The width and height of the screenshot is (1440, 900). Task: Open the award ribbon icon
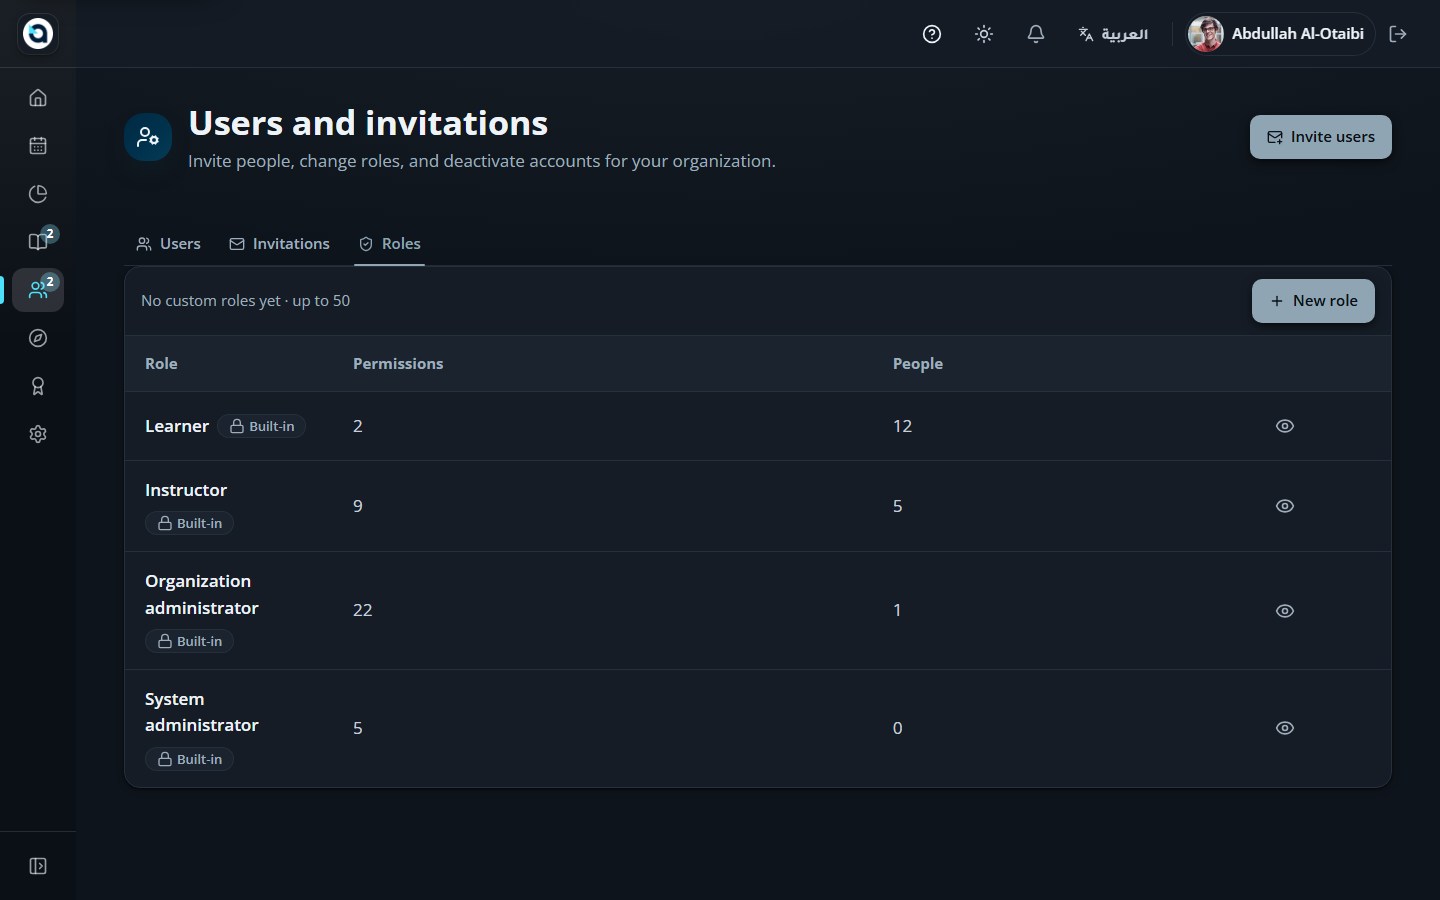38,386
